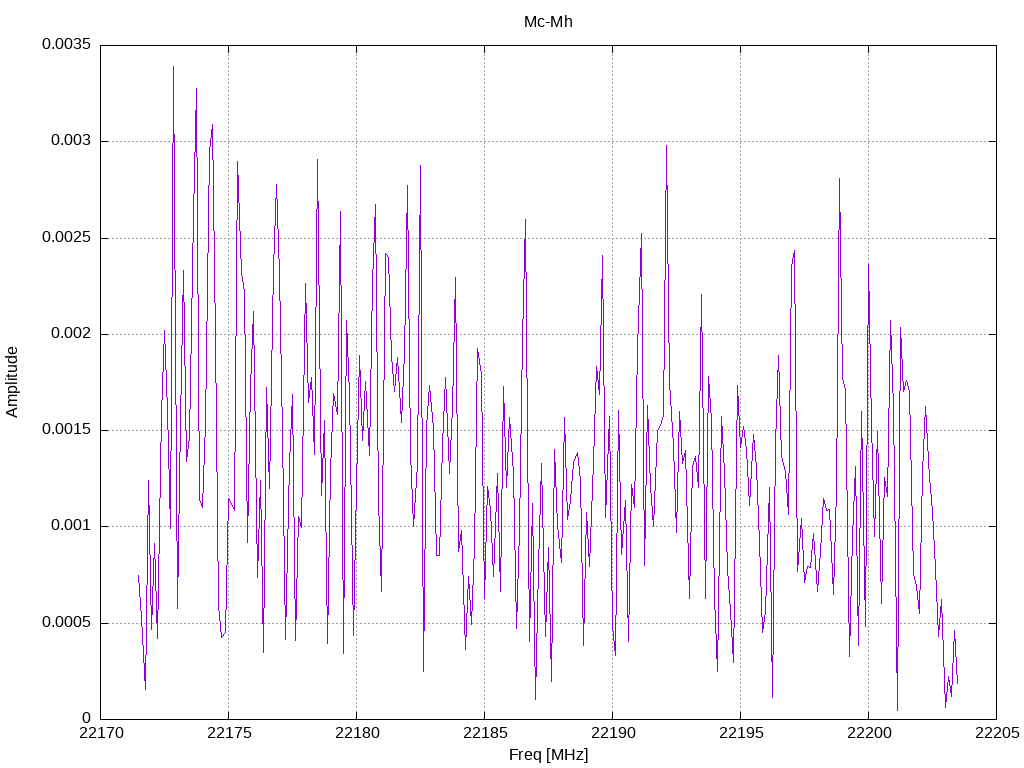This screenshot has height=768, width=1024.
Task: Click the y-axis origin label 0
Action: 87,718
